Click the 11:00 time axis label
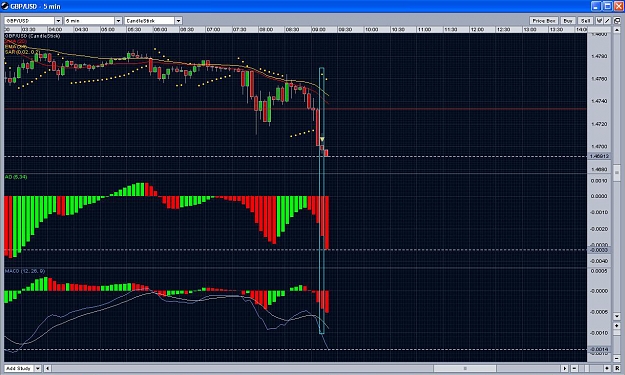 pyautogui.click(x=424, y=29)
